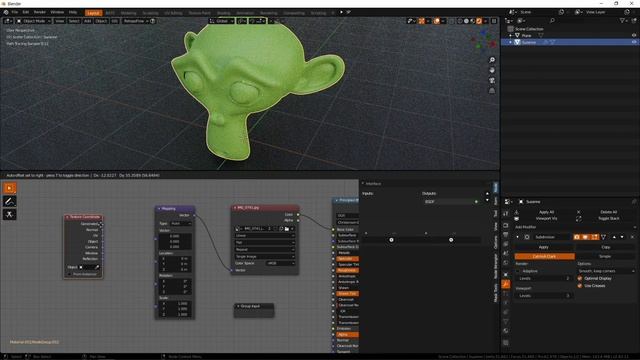Open Smooth, keep corners options dropdown
Screen dimensions: 640x360
[x=606, y=271]
